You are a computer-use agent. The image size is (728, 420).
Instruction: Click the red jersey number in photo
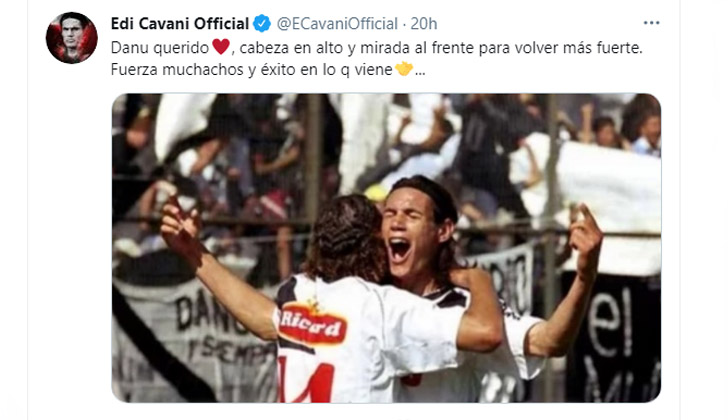point(306,379)
